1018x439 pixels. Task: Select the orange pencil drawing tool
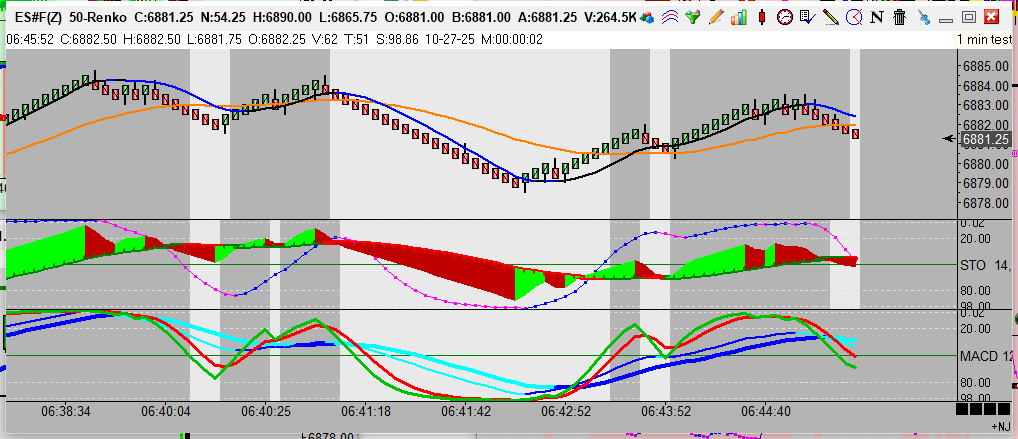pos(717,17)
